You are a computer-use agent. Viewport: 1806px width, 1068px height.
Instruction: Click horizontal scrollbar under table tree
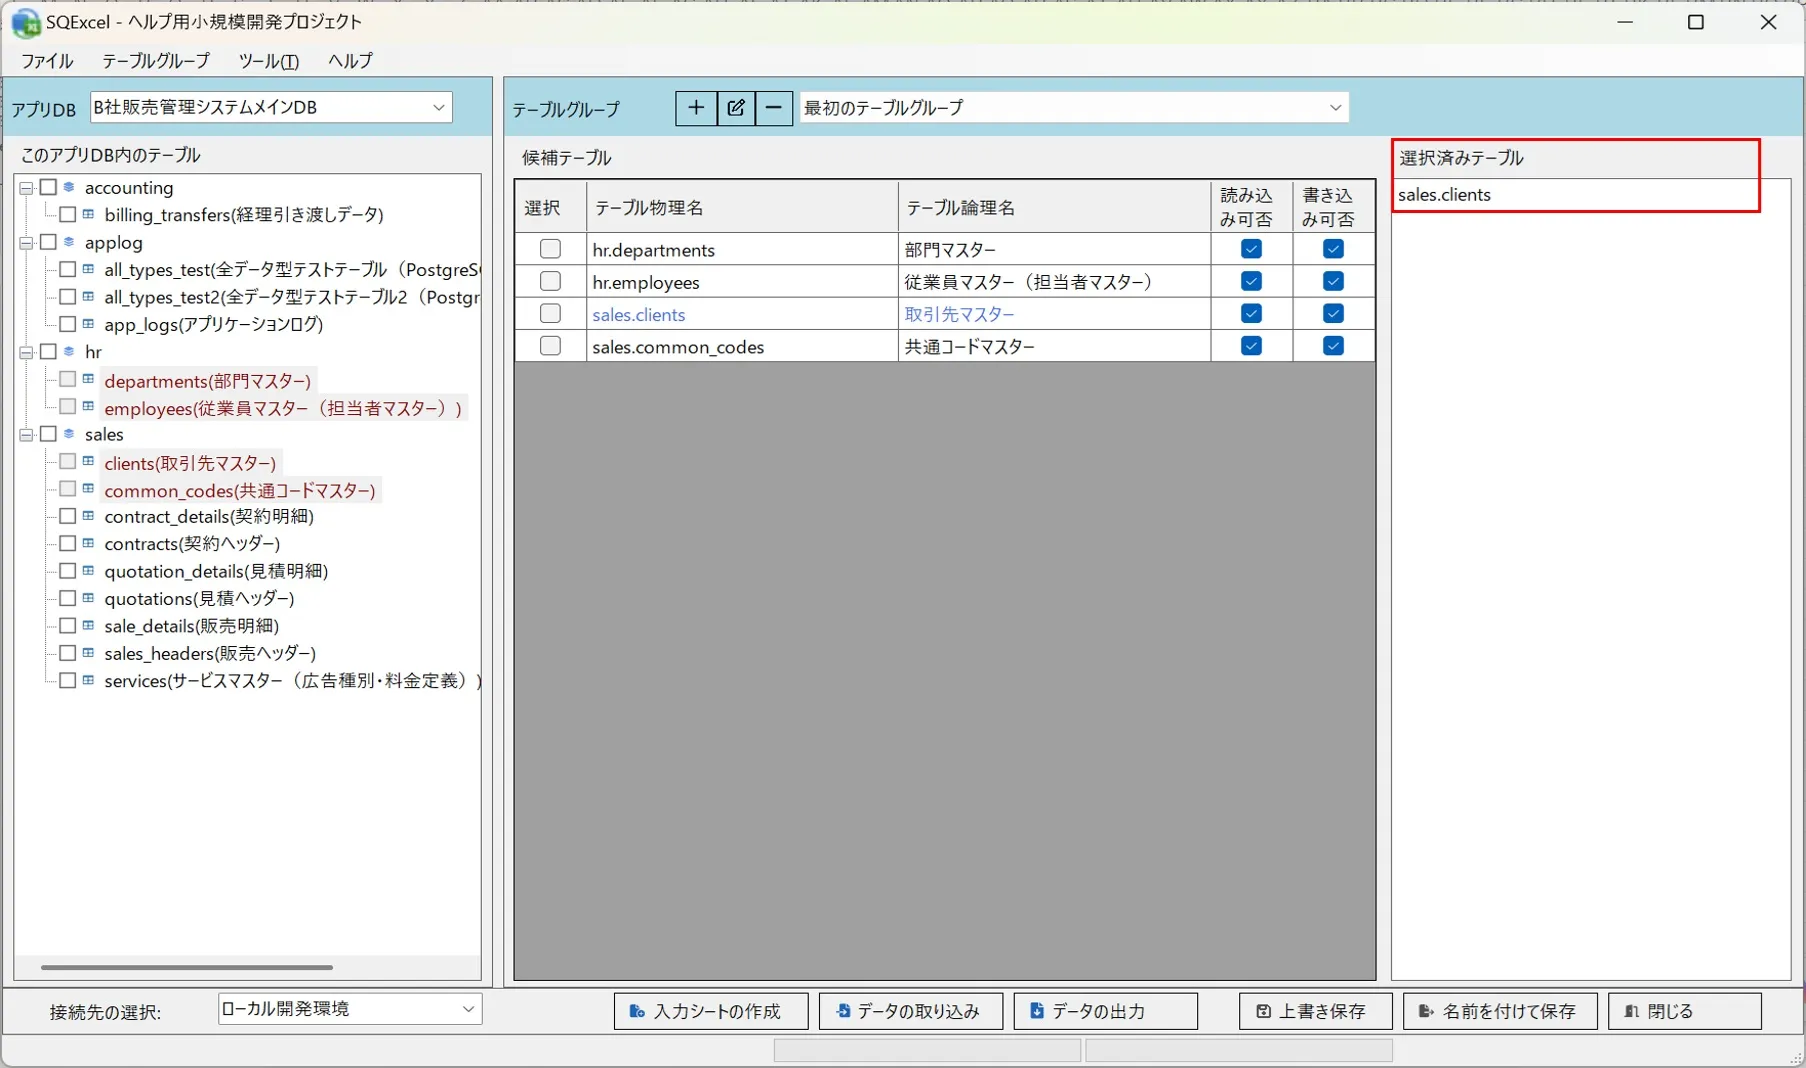(x=187, y=967)
